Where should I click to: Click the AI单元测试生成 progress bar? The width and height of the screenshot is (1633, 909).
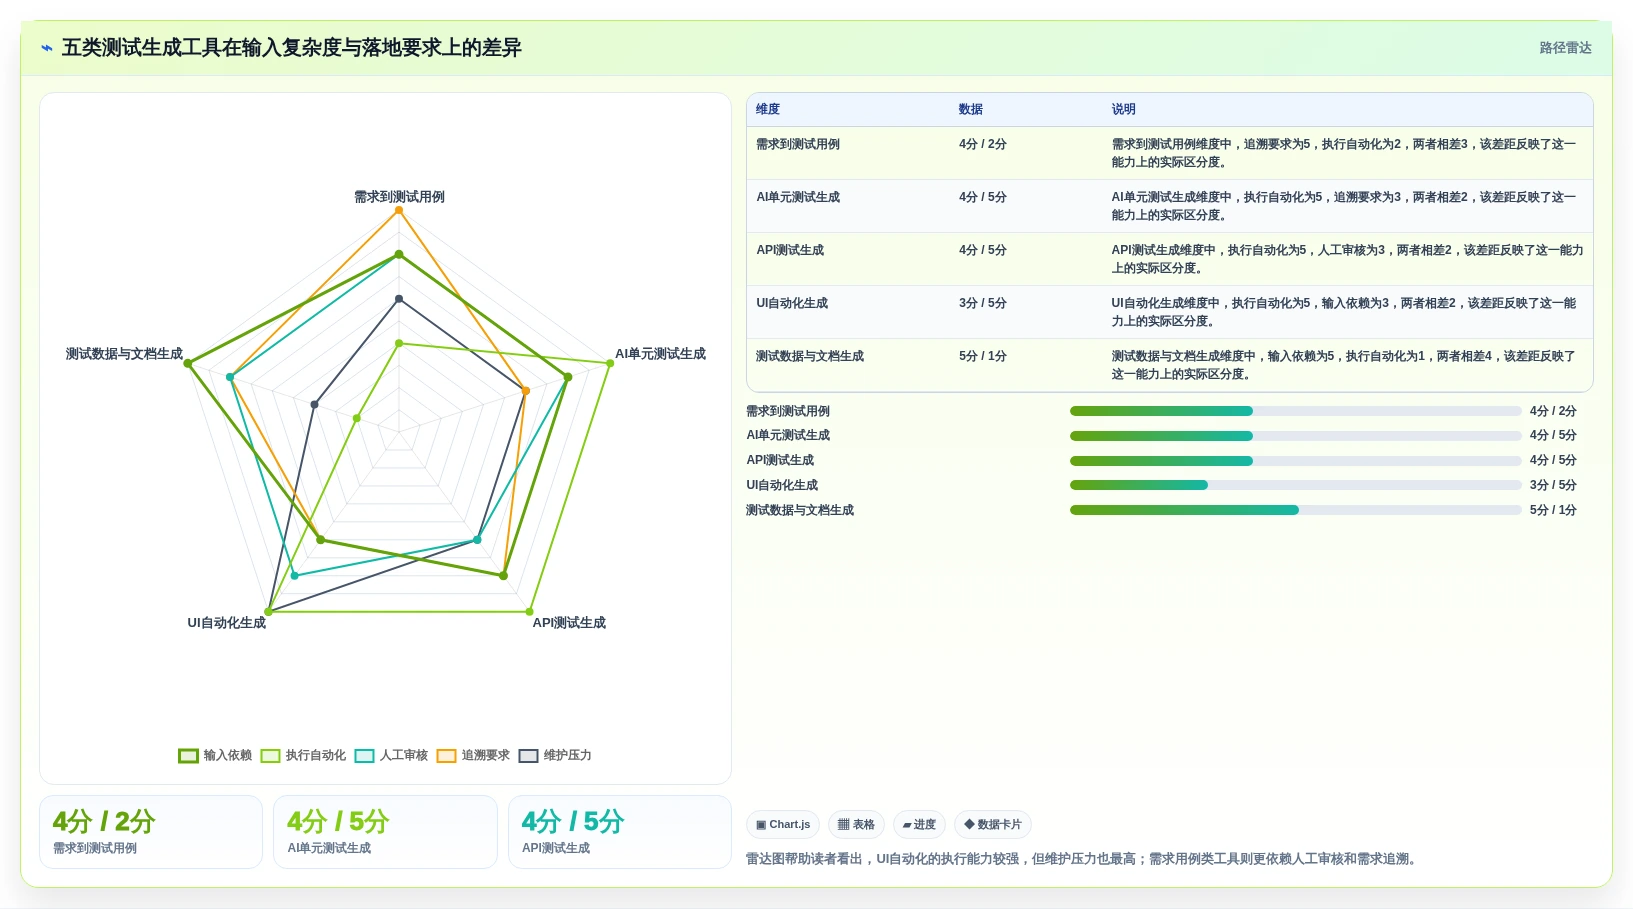click(1295, 436)
